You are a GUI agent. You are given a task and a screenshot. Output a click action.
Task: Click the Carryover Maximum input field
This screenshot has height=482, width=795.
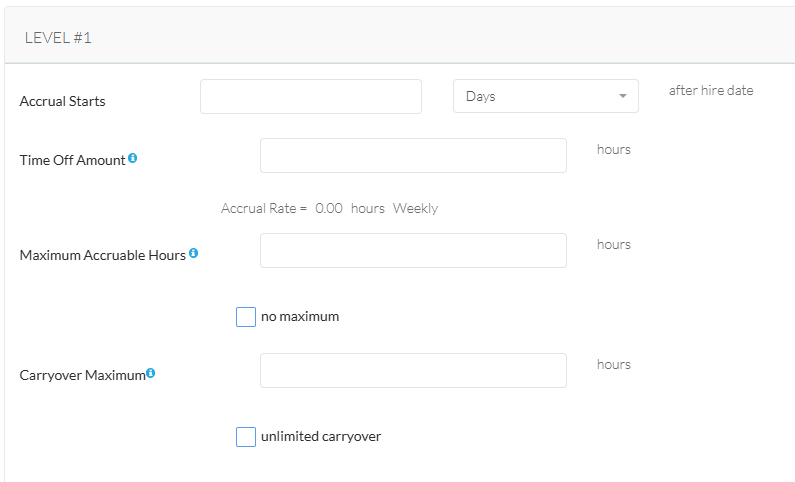coord(413,370)
